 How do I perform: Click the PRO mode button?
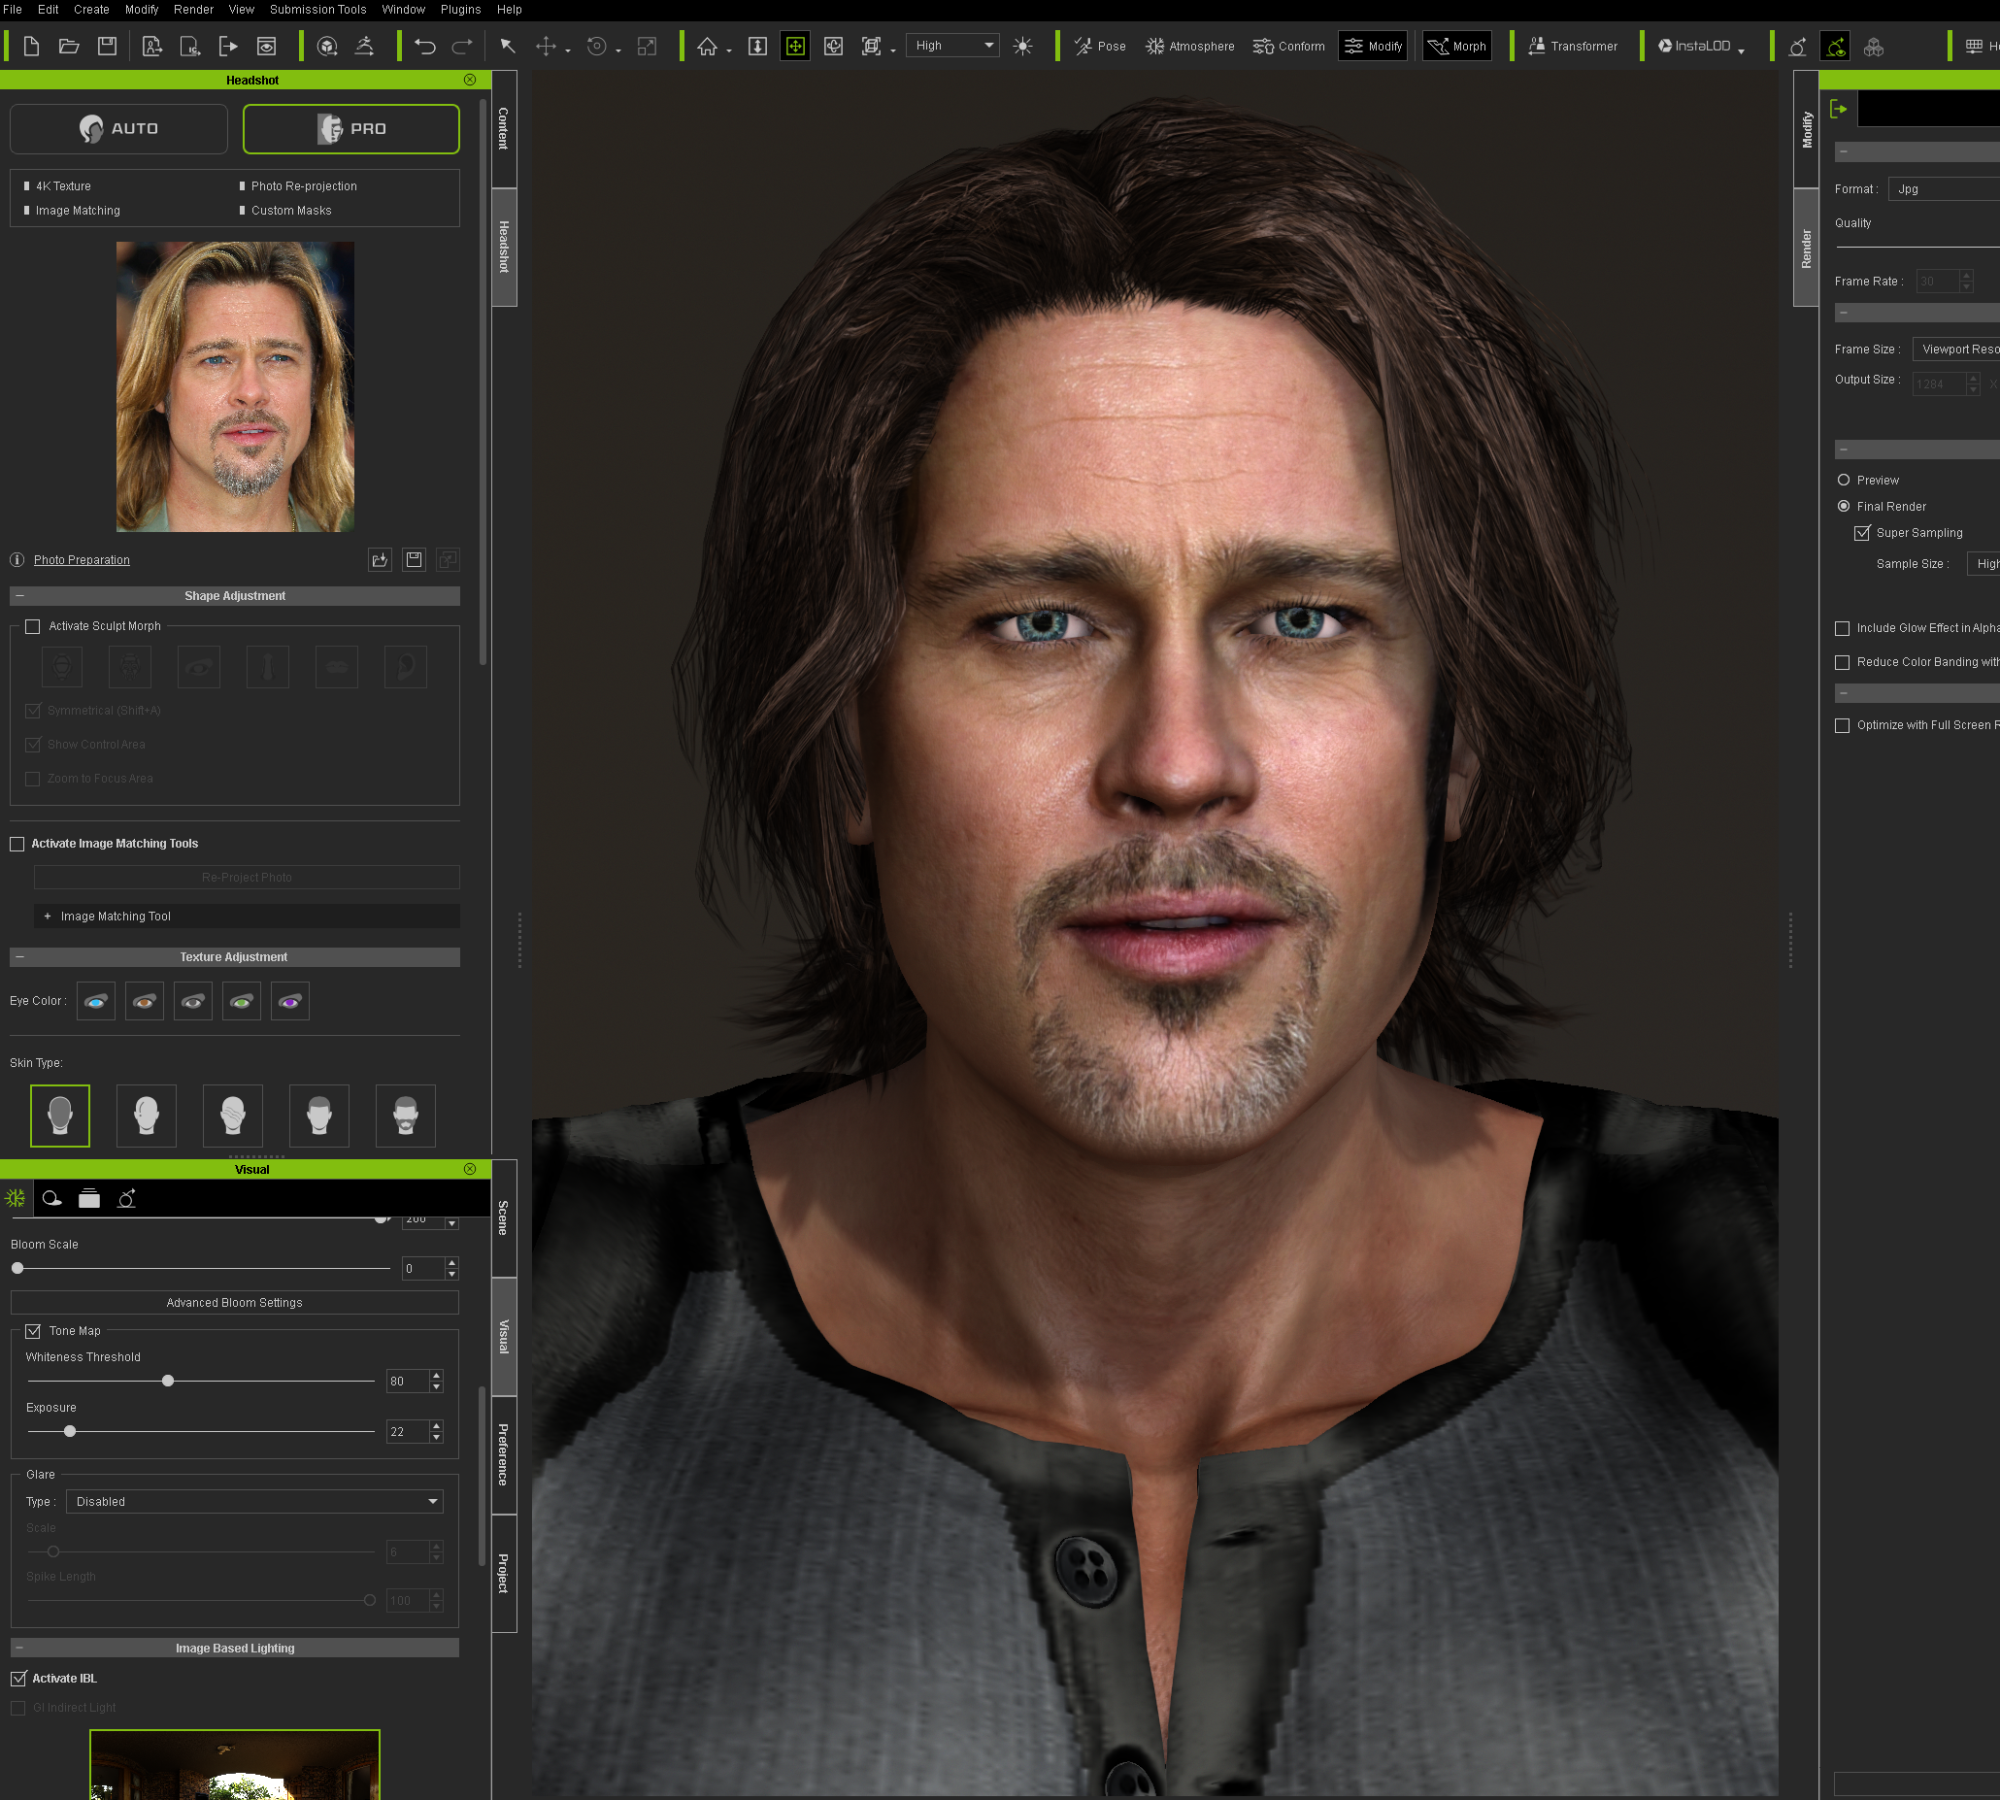click(x=351, y=129)
